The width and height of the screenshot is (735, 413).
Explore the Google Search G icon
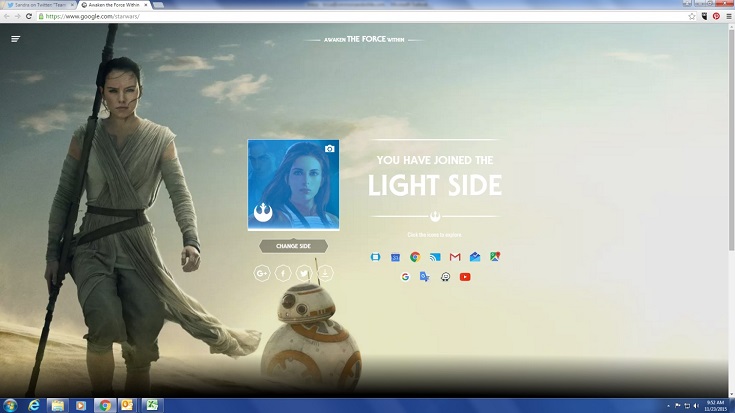(x=405, y=277)
